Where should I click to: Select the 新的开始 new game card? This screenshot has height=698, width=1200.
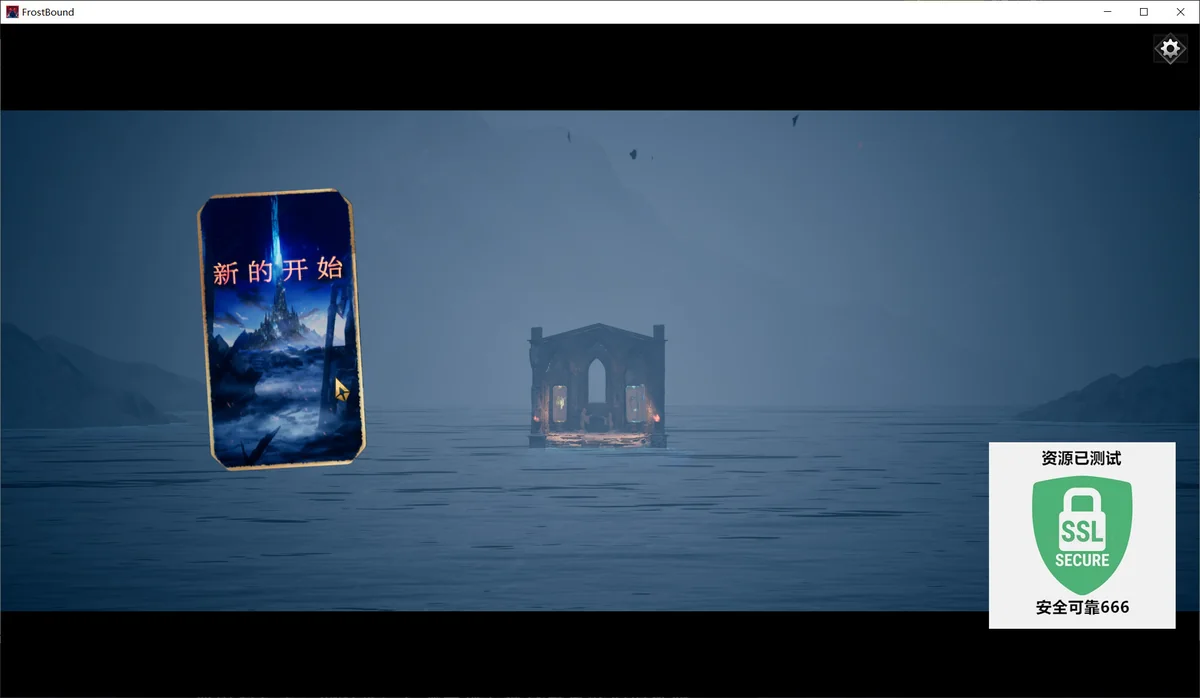[x=281, y=328]
